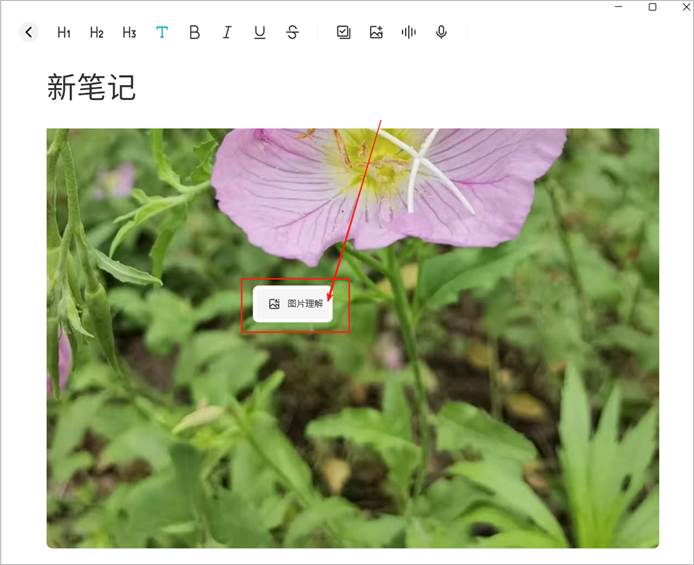The image size is (694, 565).
Task: Toggle underline formatting
Action: [x=260, y=32]
